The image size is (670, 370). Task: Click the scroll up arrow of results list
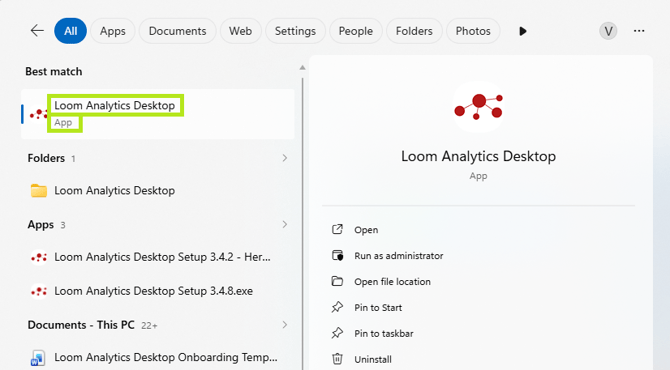(302, 68)
